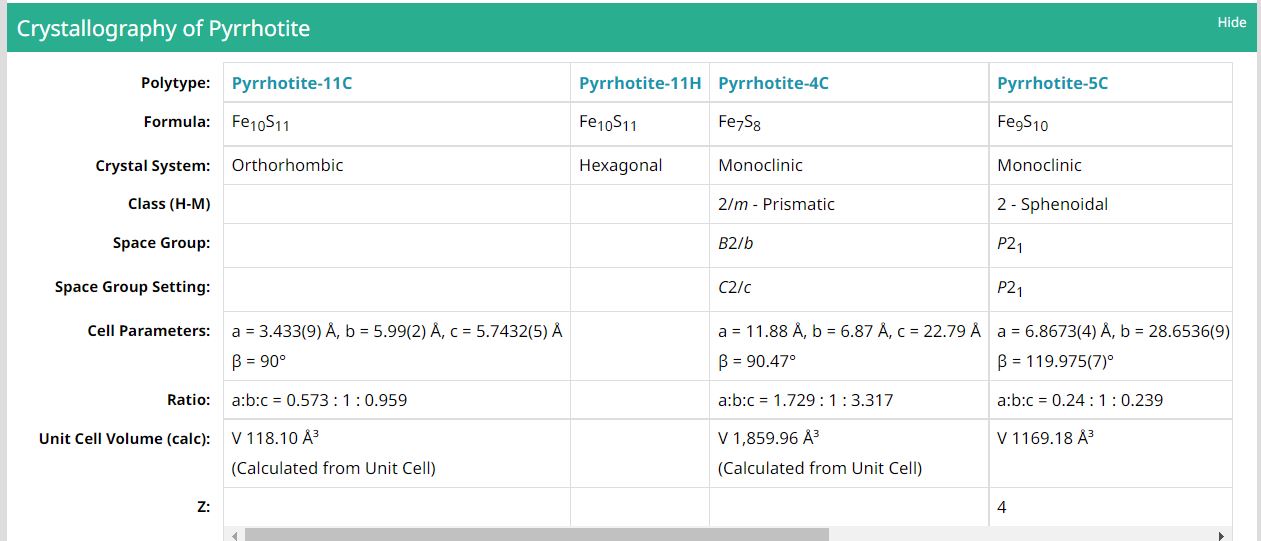
Task: Open the Pyrrhotite-4C polytype link
Action: click(773, 83)
